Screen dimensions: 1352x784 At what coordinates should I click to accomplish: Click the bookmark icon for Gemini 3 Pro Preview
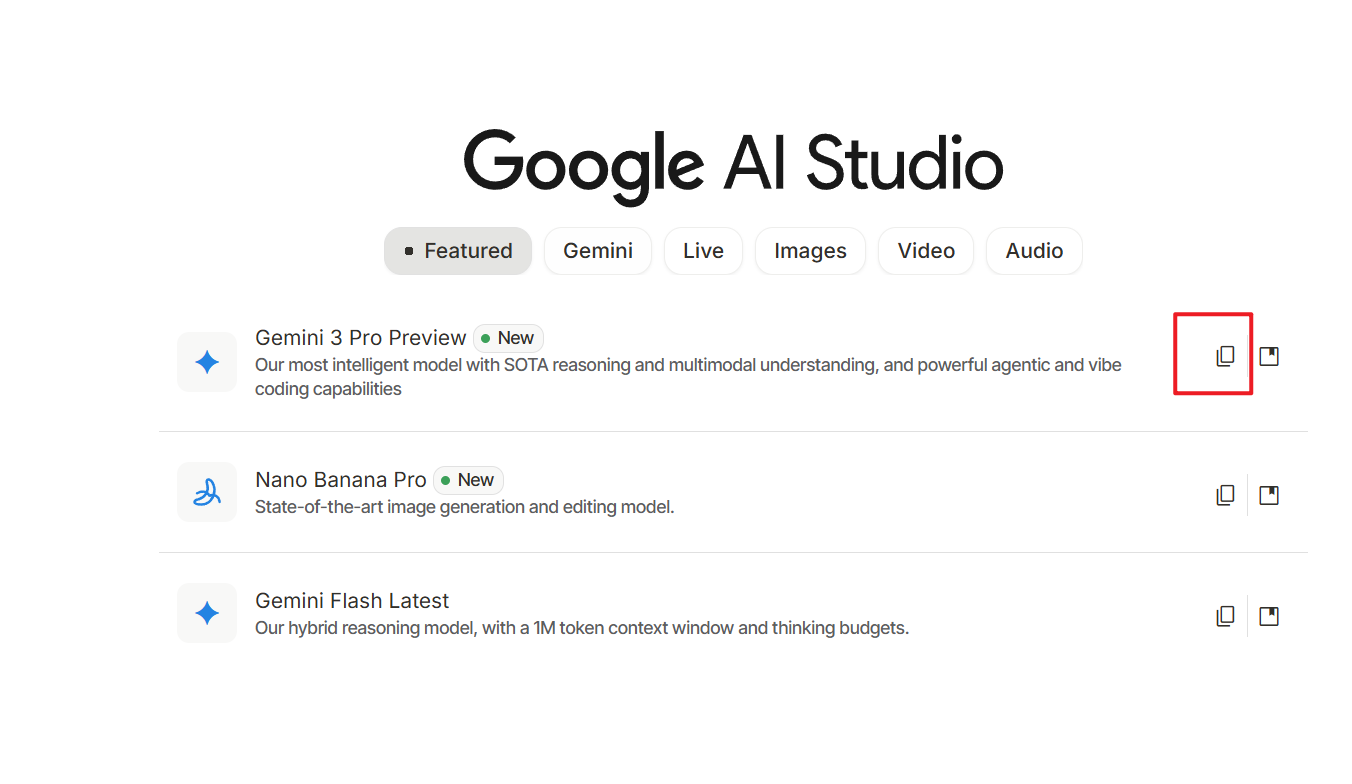point(1268,354)
